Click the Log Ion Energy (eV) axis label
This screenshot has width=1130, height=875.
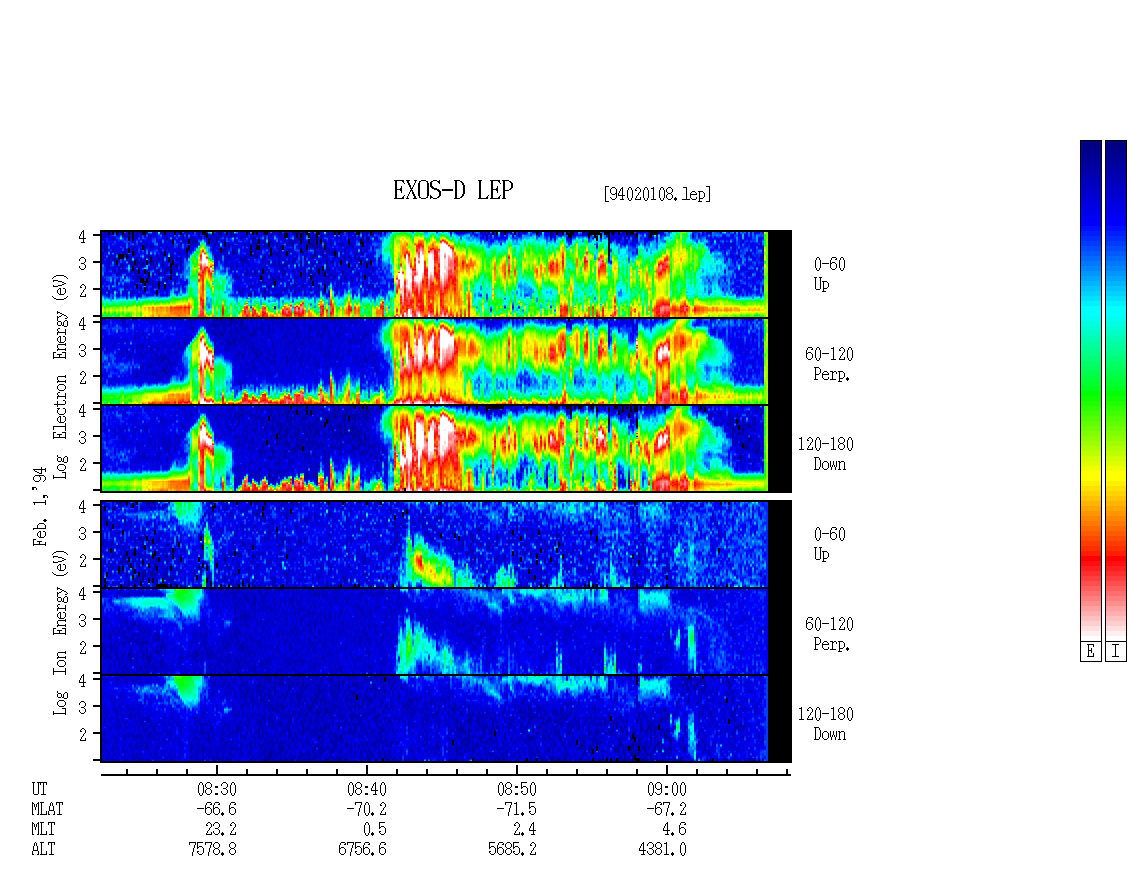[x=60, y=633]
